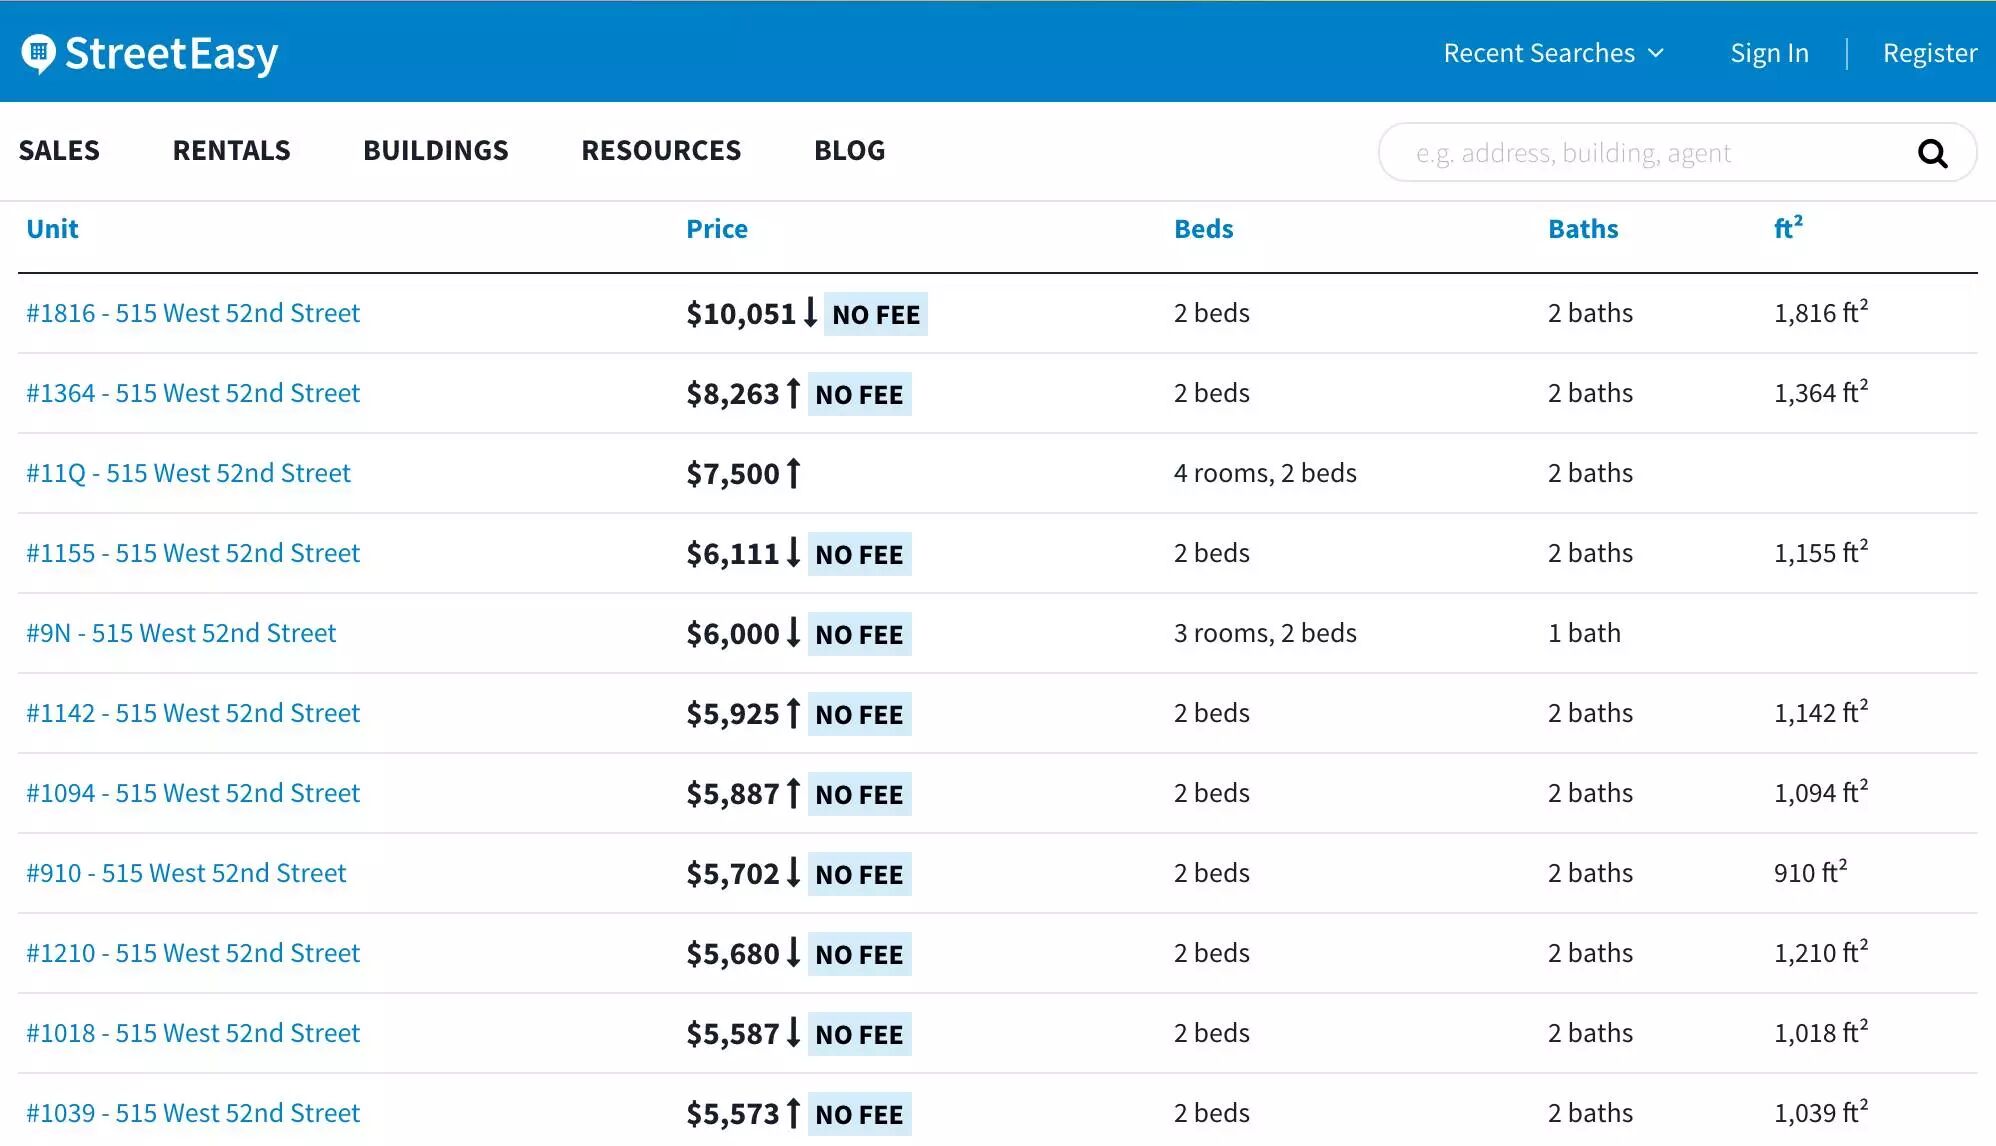Click the NO FEE badge beside $5,702
Image resolution: width=1996 pixels, height=1146 pixels.
coord(859,874)
